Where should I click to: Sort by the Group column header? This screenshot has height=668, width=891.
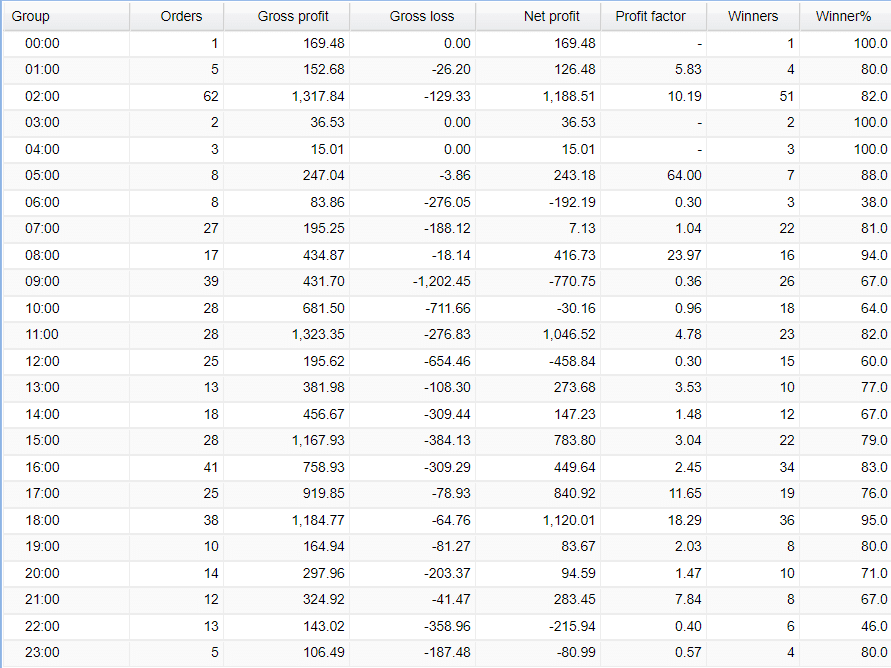[x=66, y=16]
